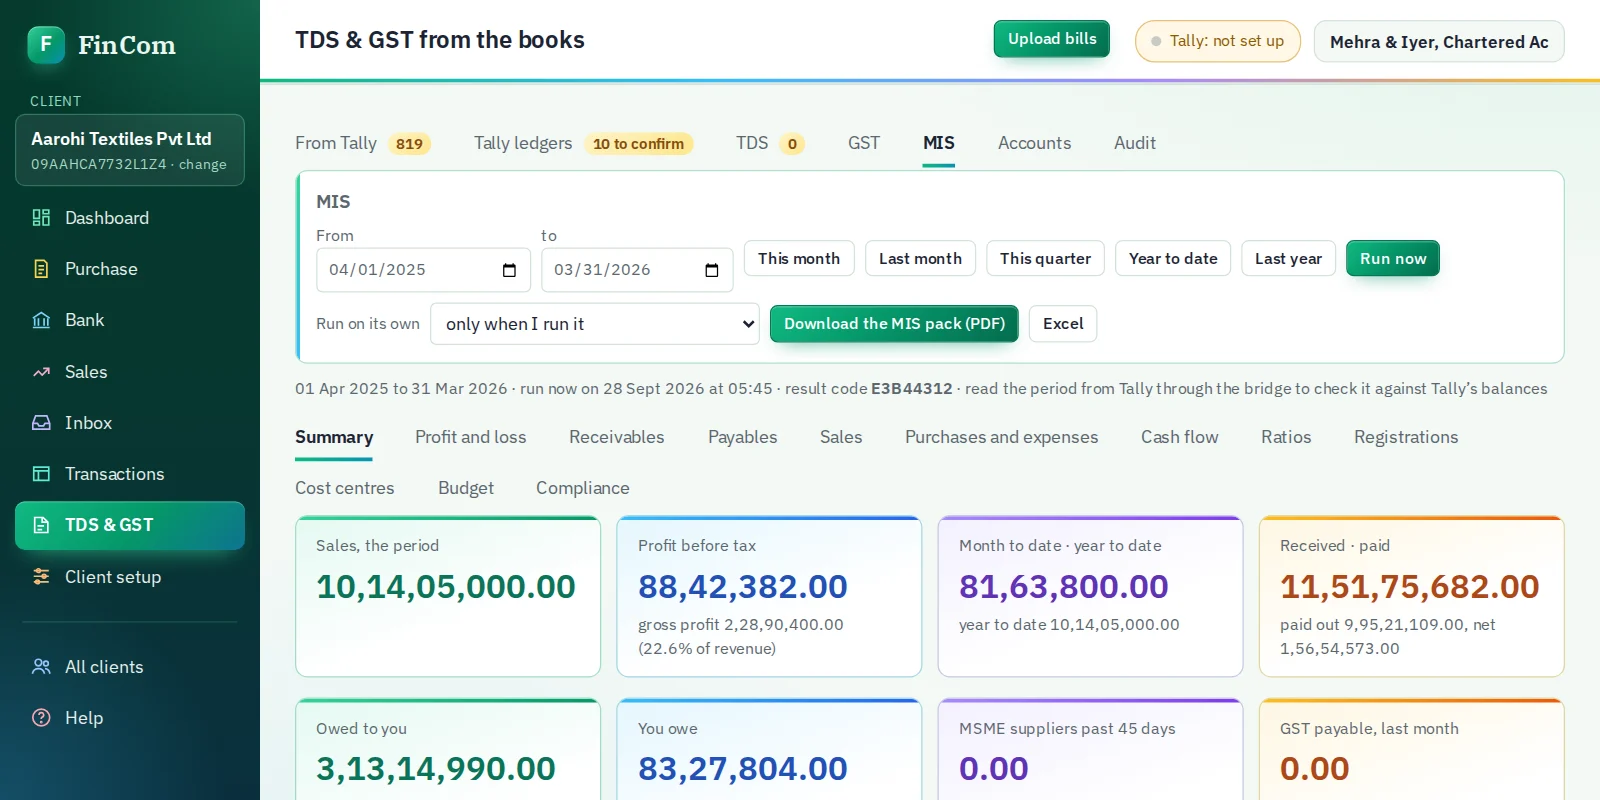Viewport: 1600px width, 800px height.
Task: Open Cost centres sub-tab
Action: pyautogui.click(x=345, y=488)
